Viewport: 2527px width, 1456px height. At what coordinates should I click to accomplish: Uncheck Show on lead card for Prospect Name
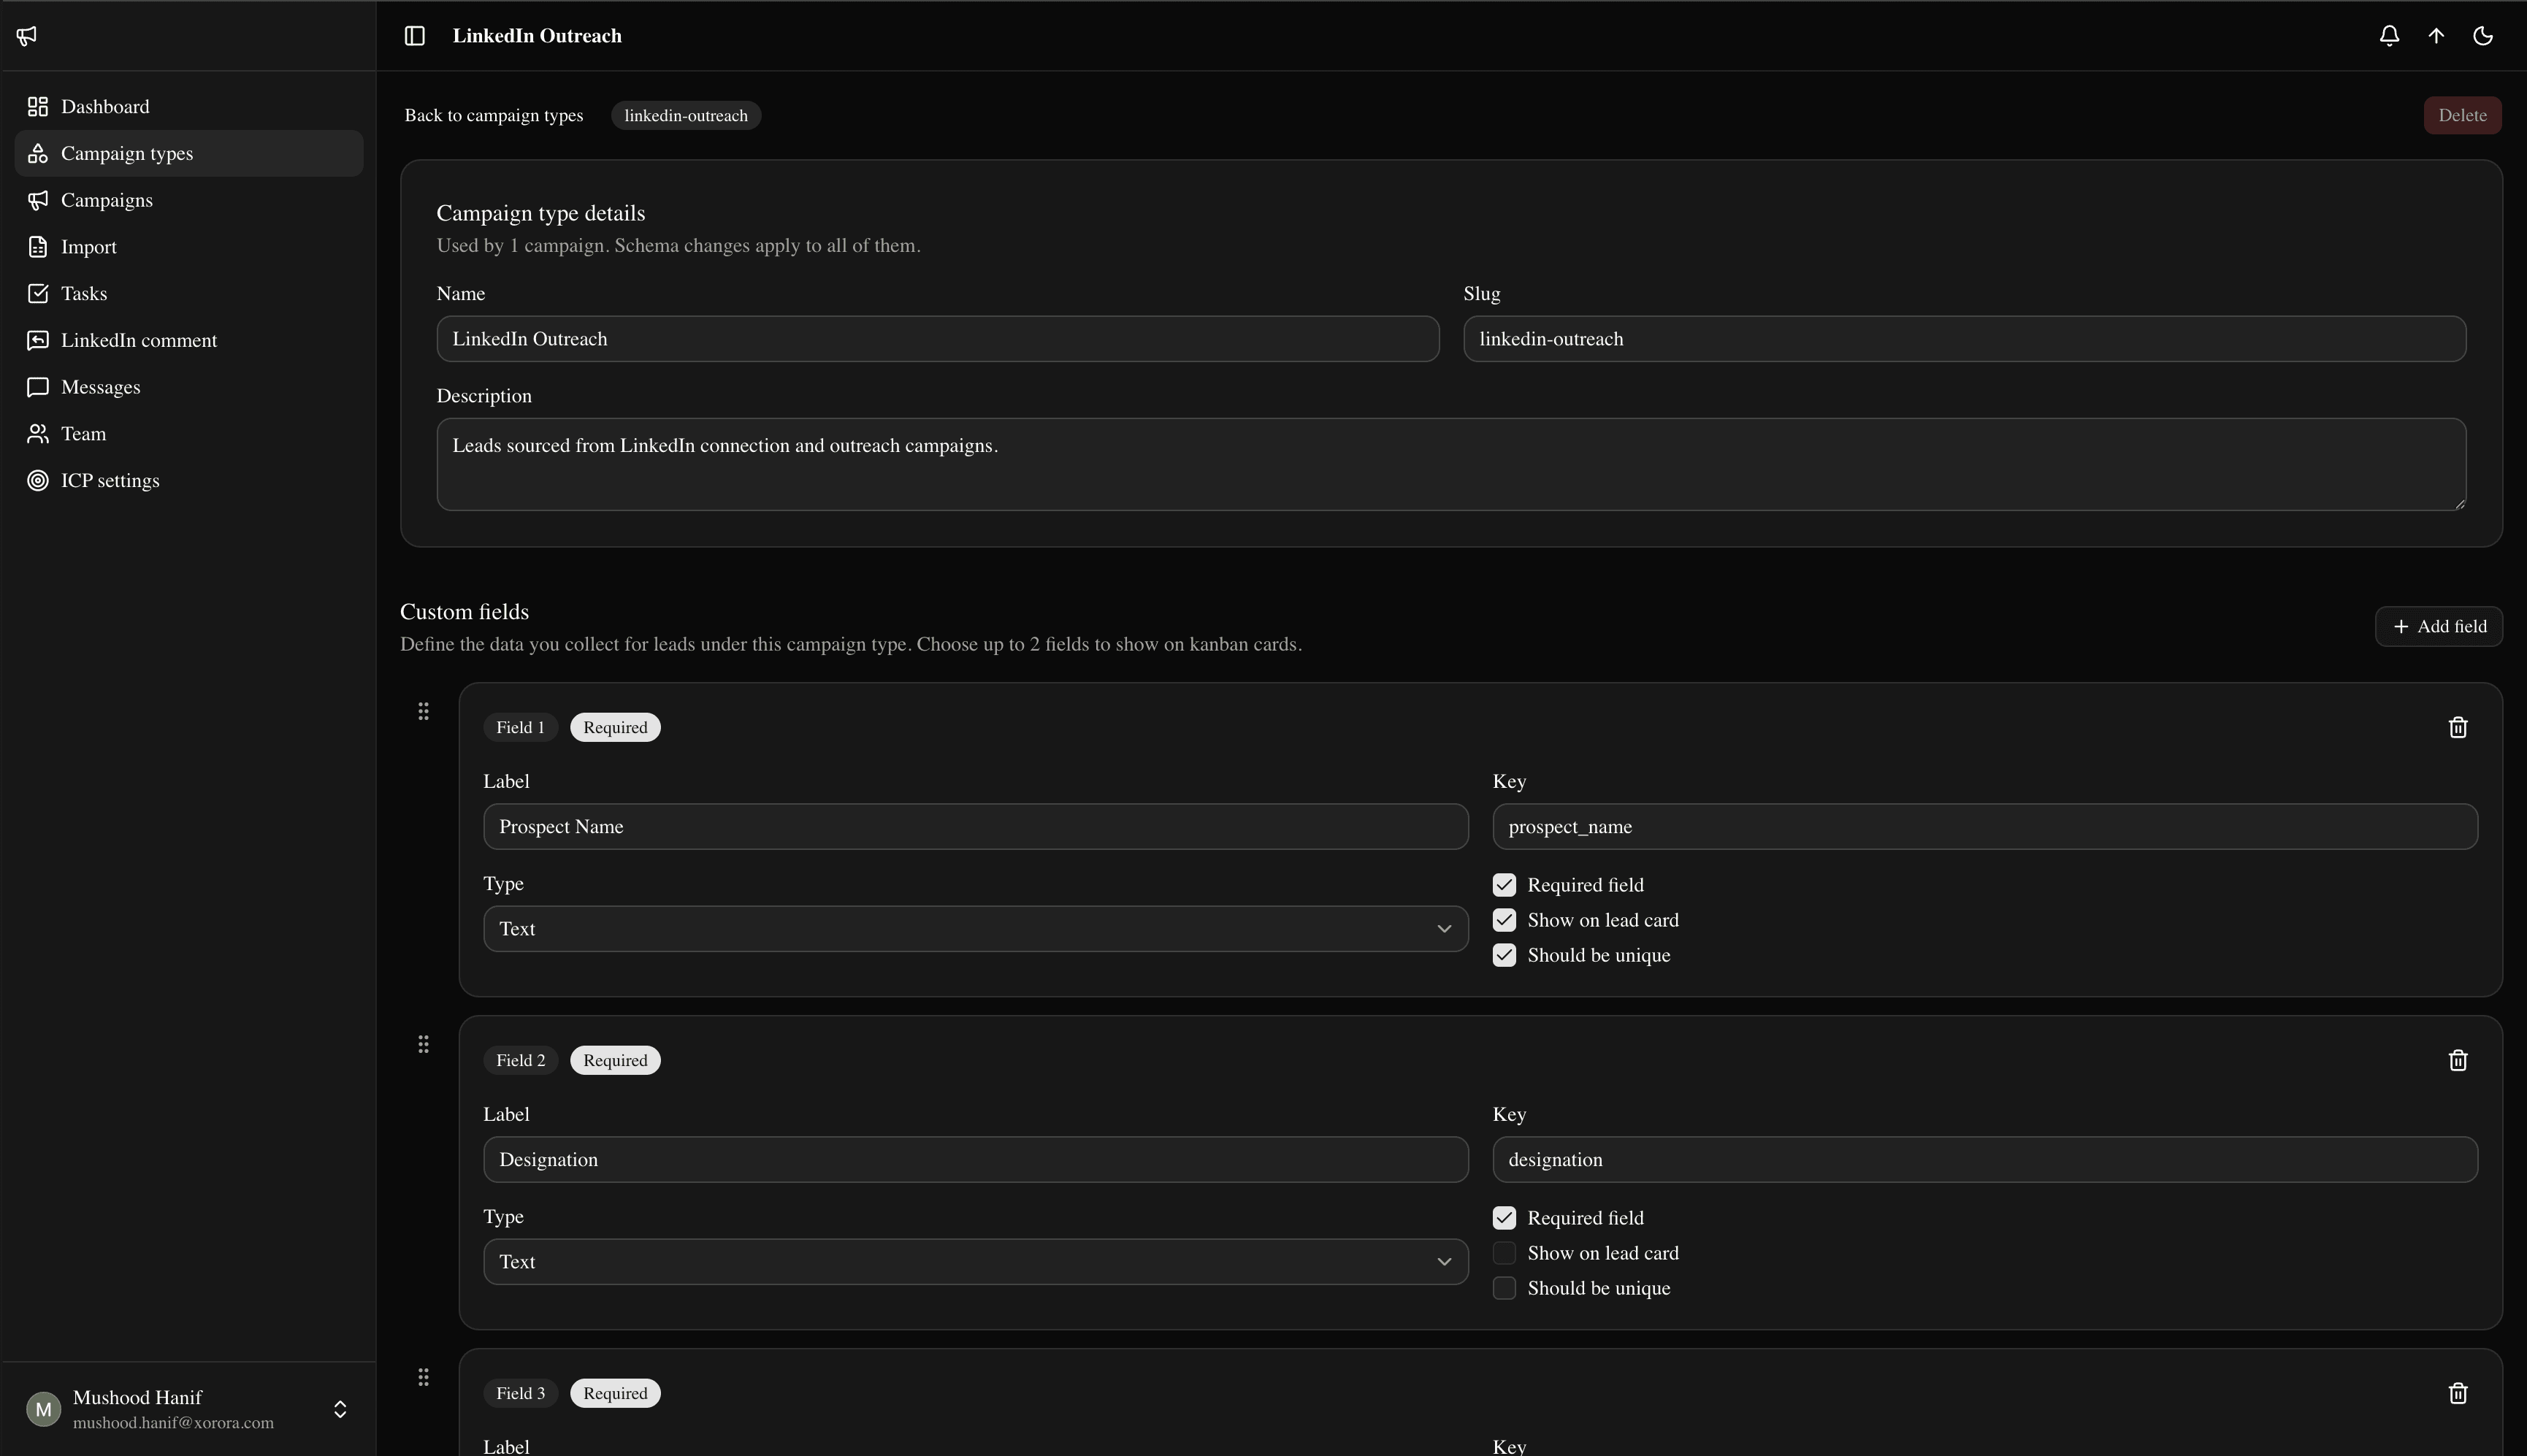[x=1504, y=920]
